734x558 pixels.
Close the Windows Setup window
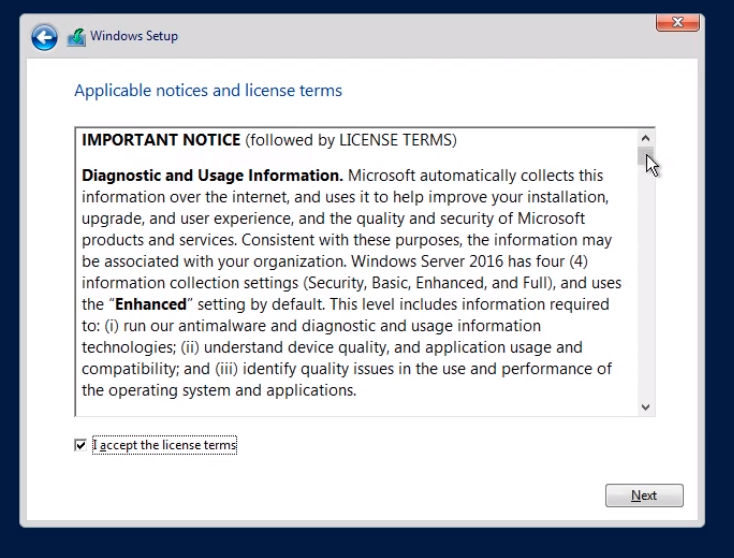pos(677,22)
